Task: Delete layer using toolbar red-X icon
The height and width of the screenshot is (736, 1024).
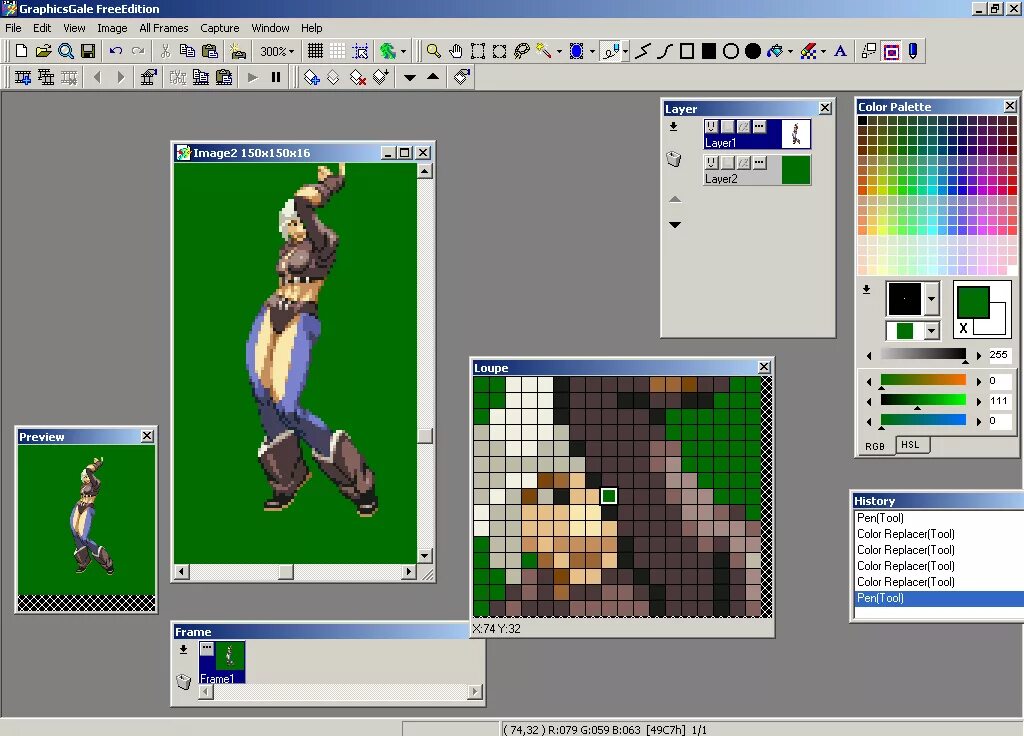Action: tap(357, 78)
